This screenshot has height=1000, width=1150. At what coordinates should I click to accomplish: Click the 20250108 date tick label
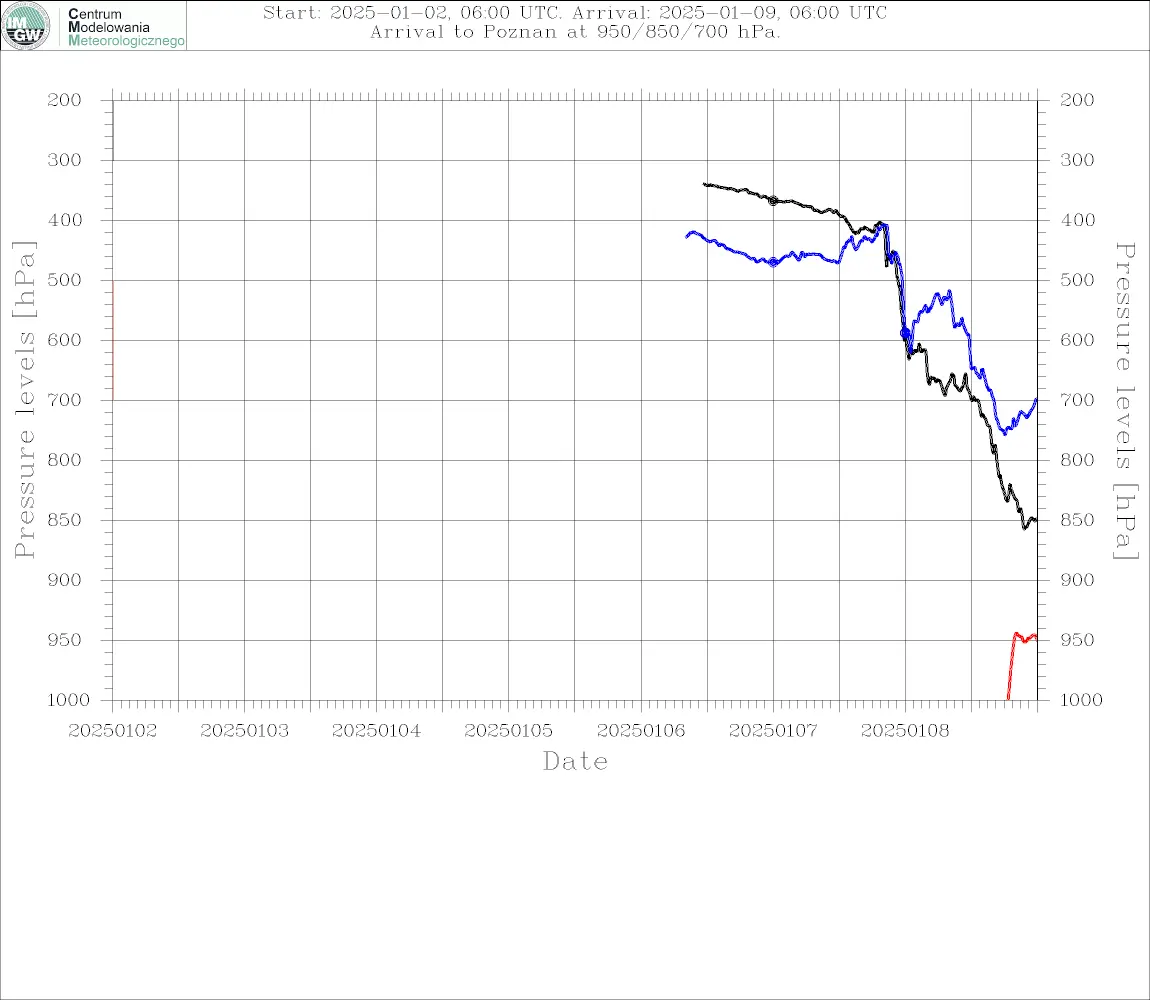pos(905,731)
